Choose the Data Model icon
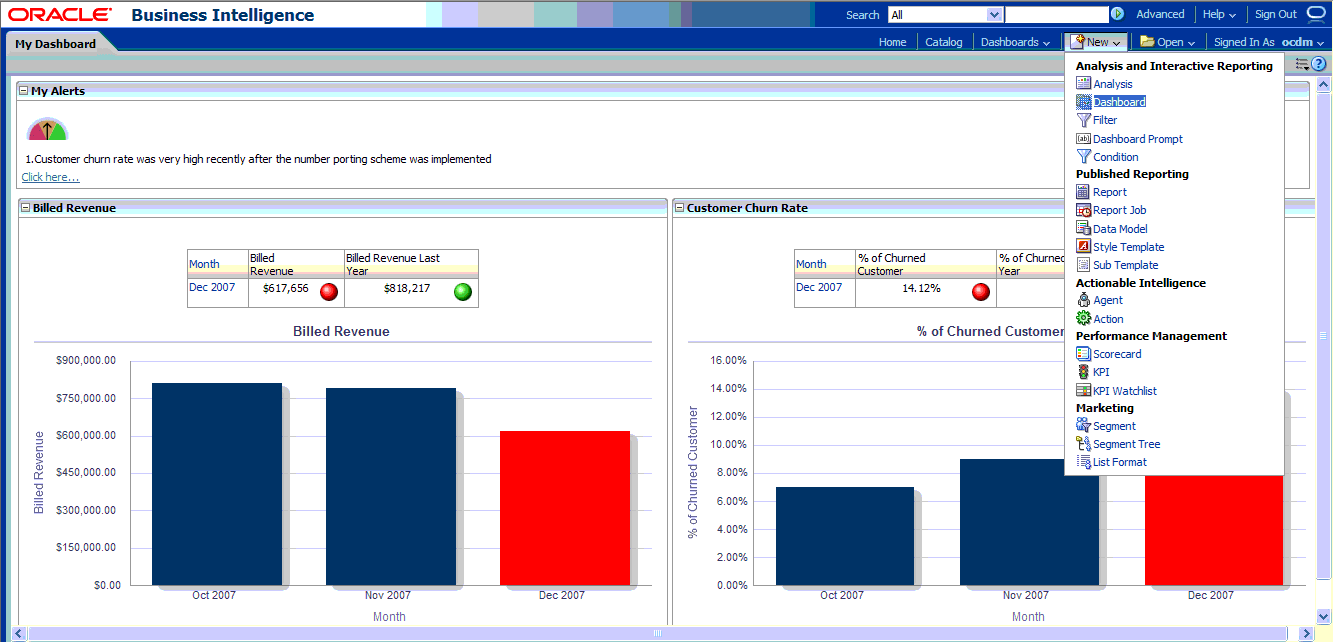Image resolution: width=1334 pixels, height=642 pixels. (1083, 229)
